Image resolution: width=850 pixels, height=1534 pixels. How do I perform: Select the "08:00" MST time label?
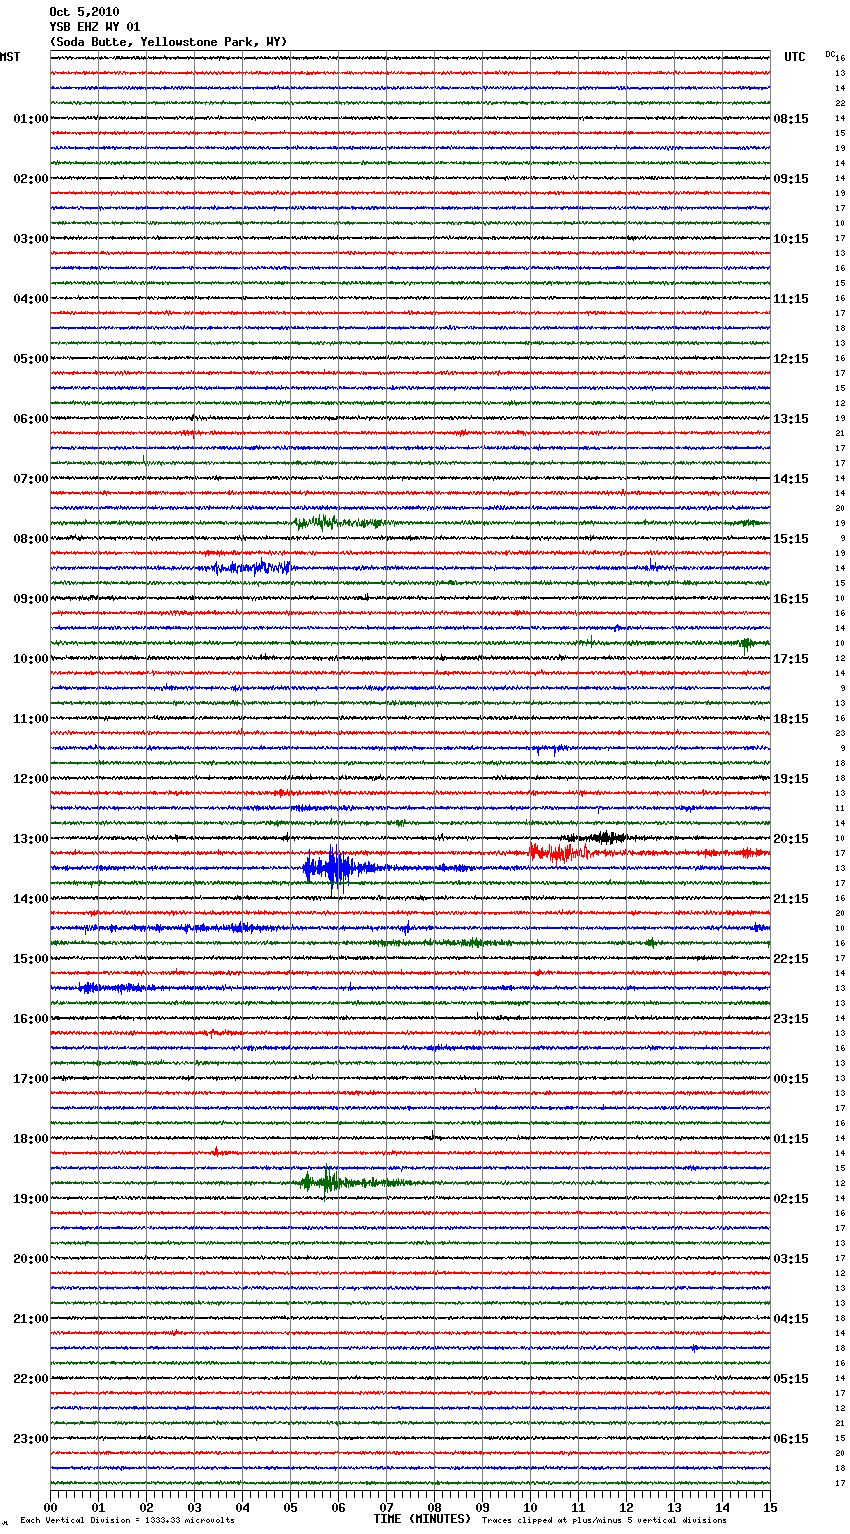pyautogui.click(x=31, y=539)
